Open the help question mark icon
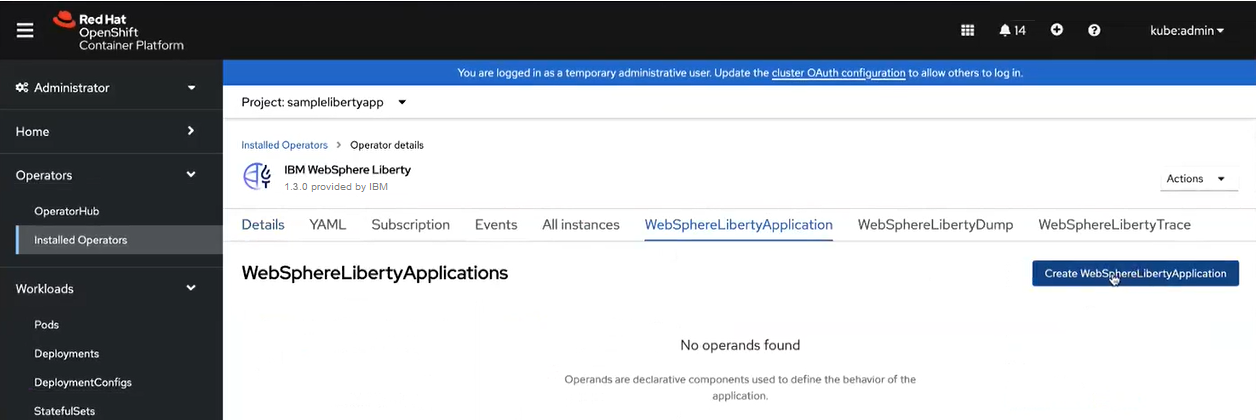This screenshot has height=420, width=1256. pos(1094,30)
